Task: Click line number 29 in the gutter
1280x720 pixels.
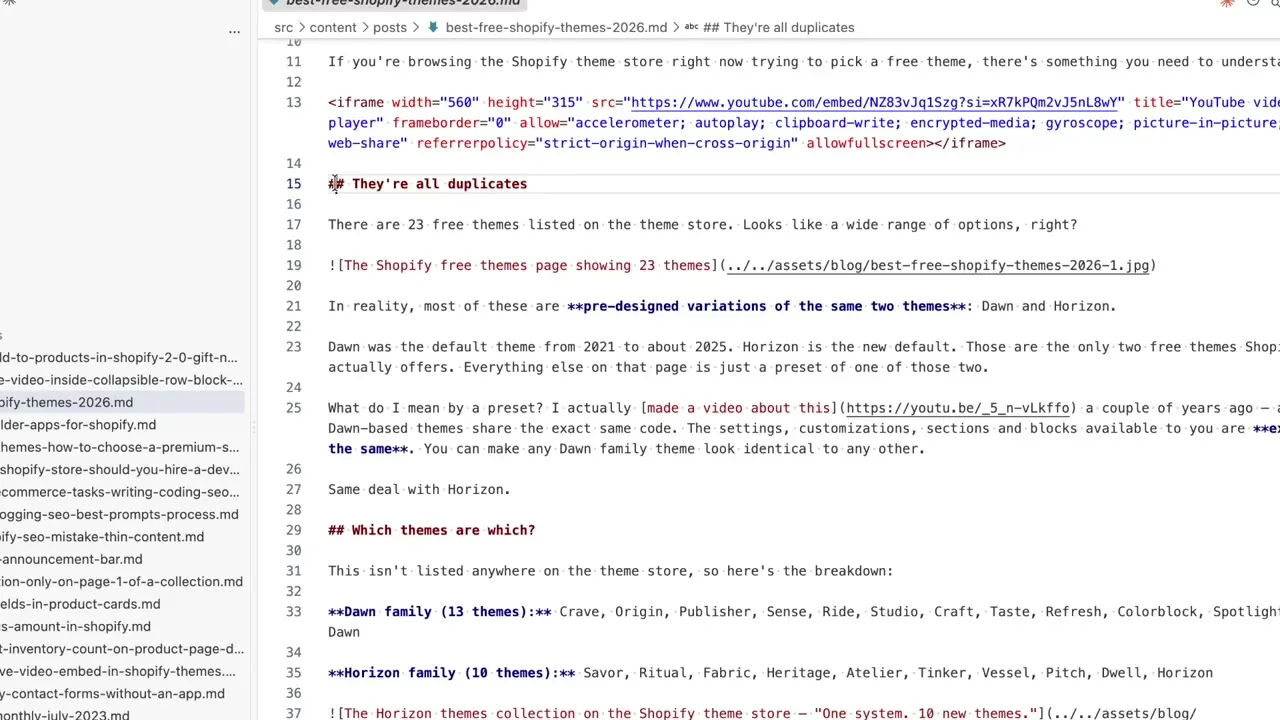Action: 293,530
